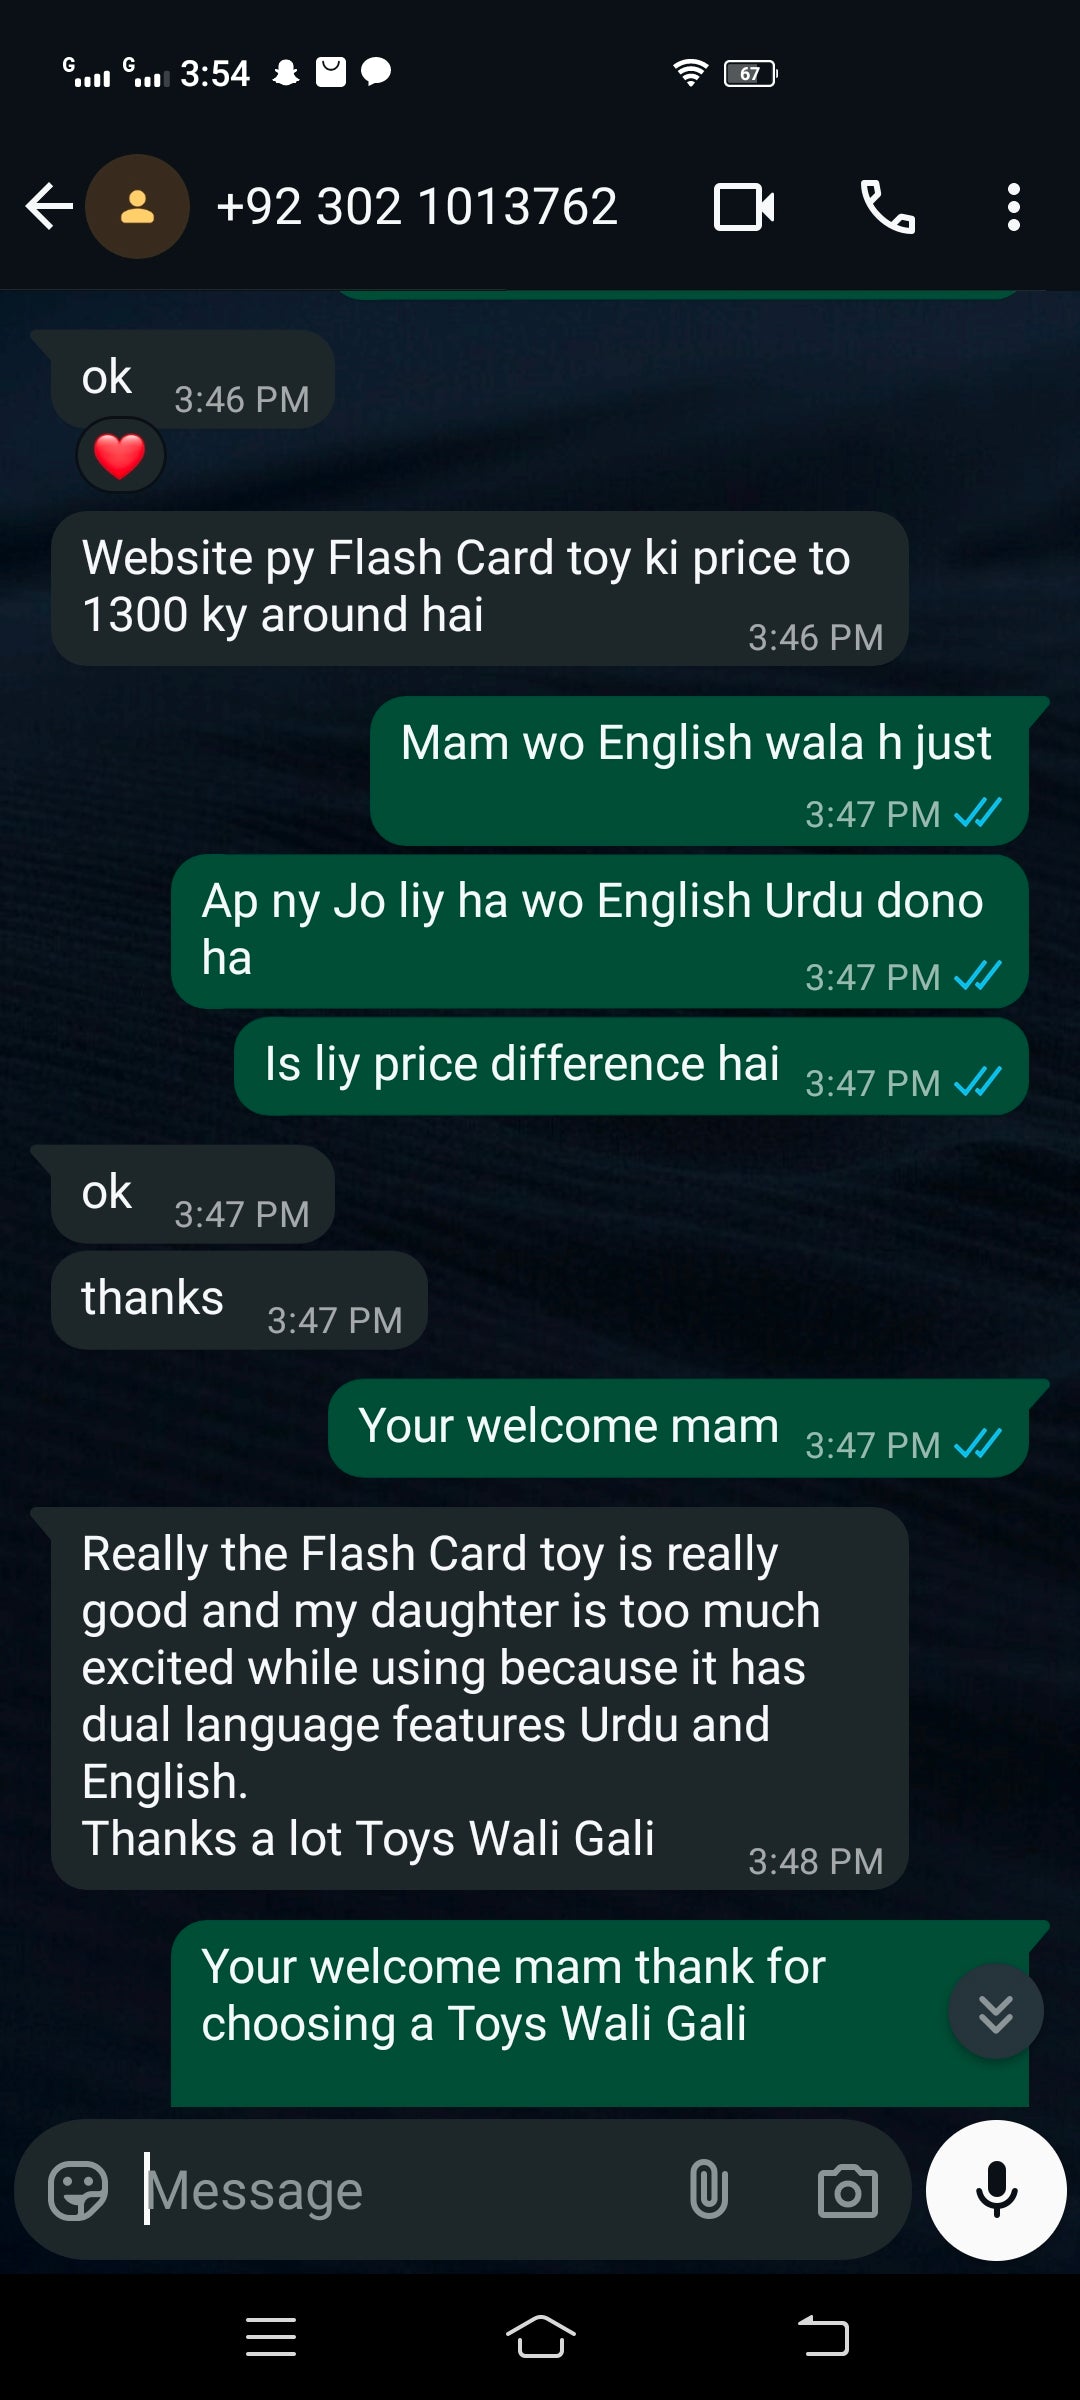Image resolution: width=1080 pixels, height=2400 pixels.
Task: Select the 'Is liy price difference hai' message
Action: (631, 1066)
